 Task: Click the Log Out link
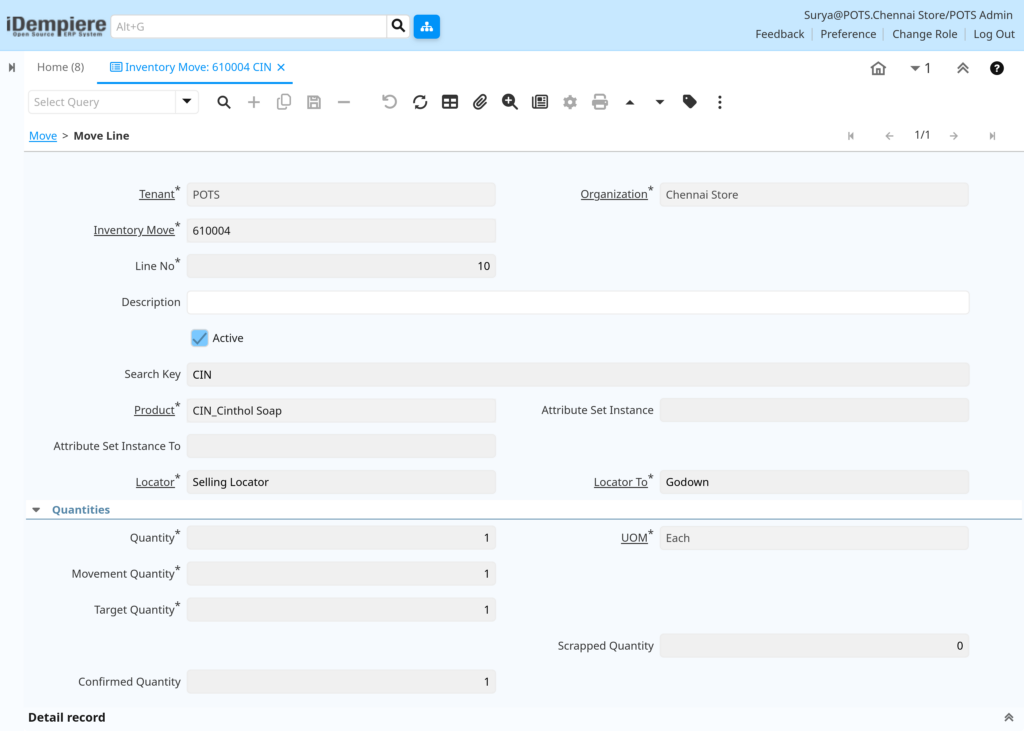coord(994,34)
